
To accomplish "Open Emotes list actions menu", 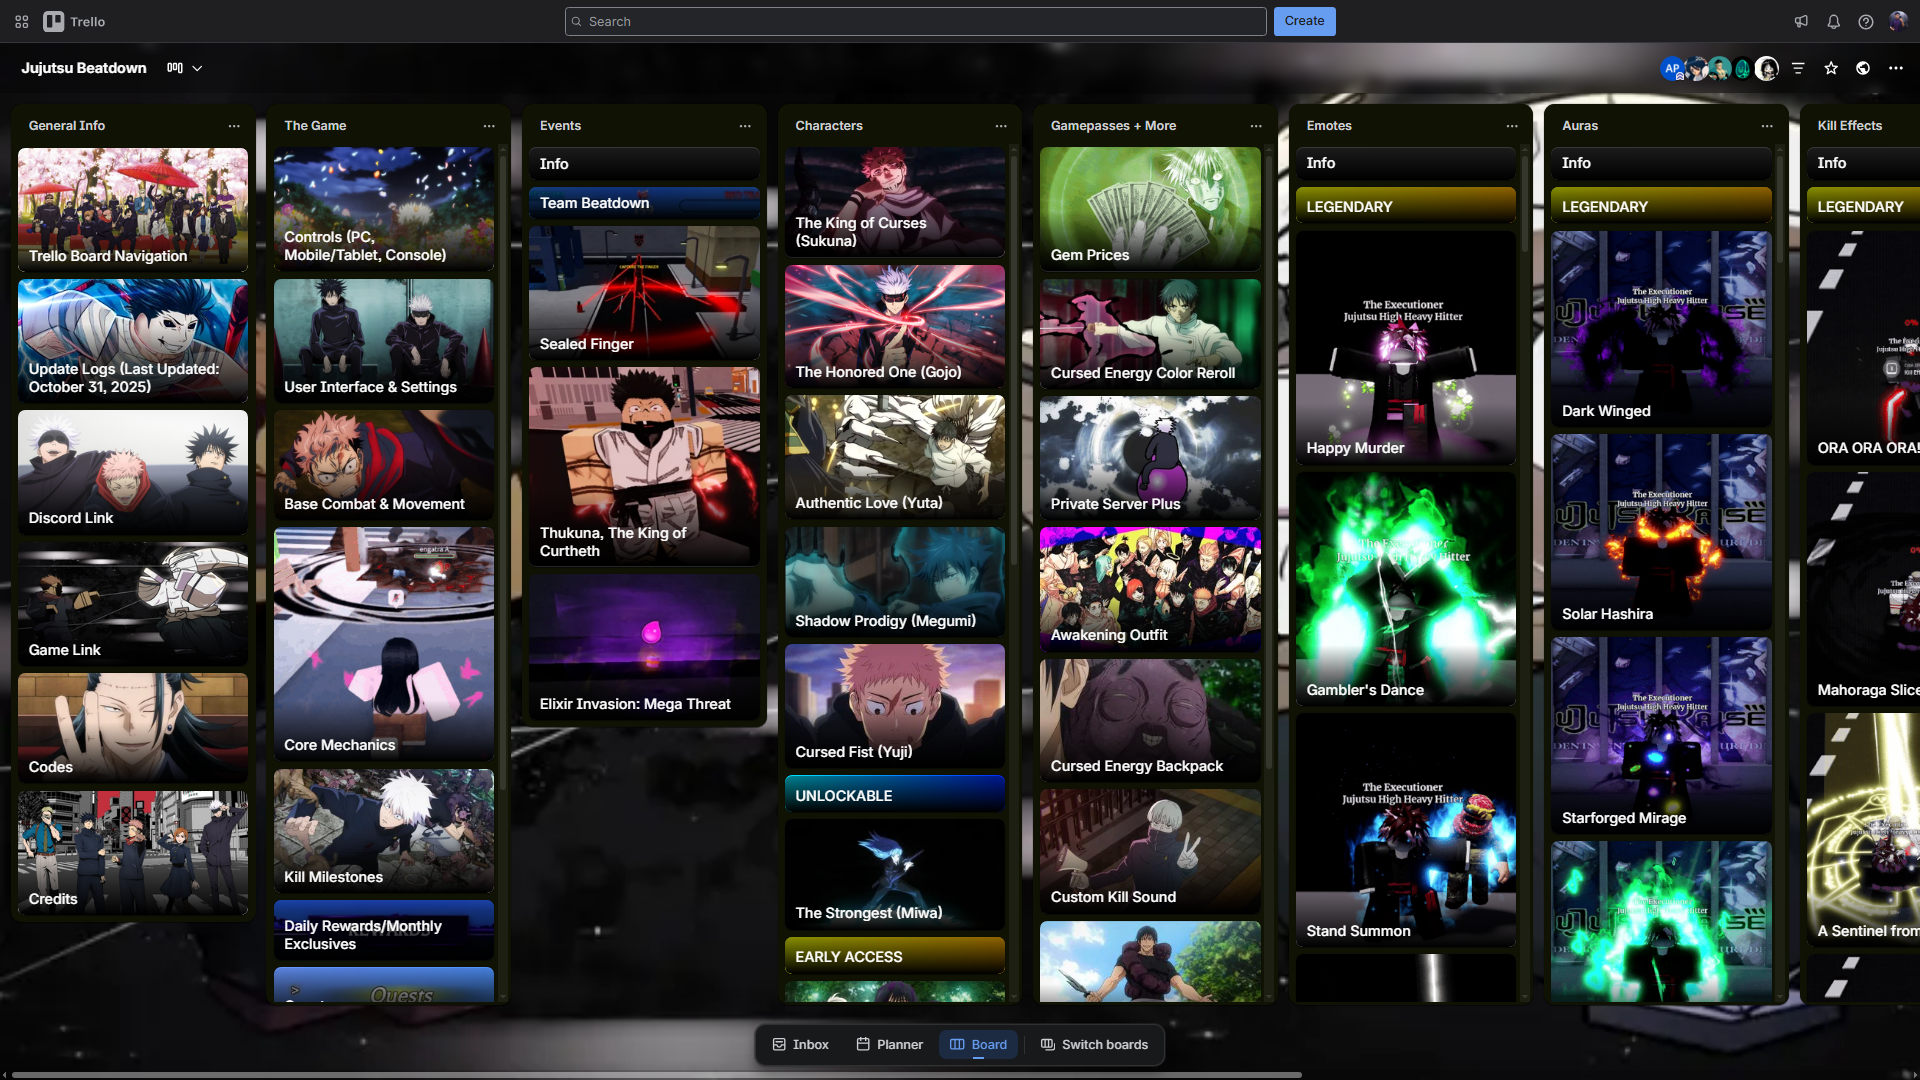I will (x=1511, y=126).
